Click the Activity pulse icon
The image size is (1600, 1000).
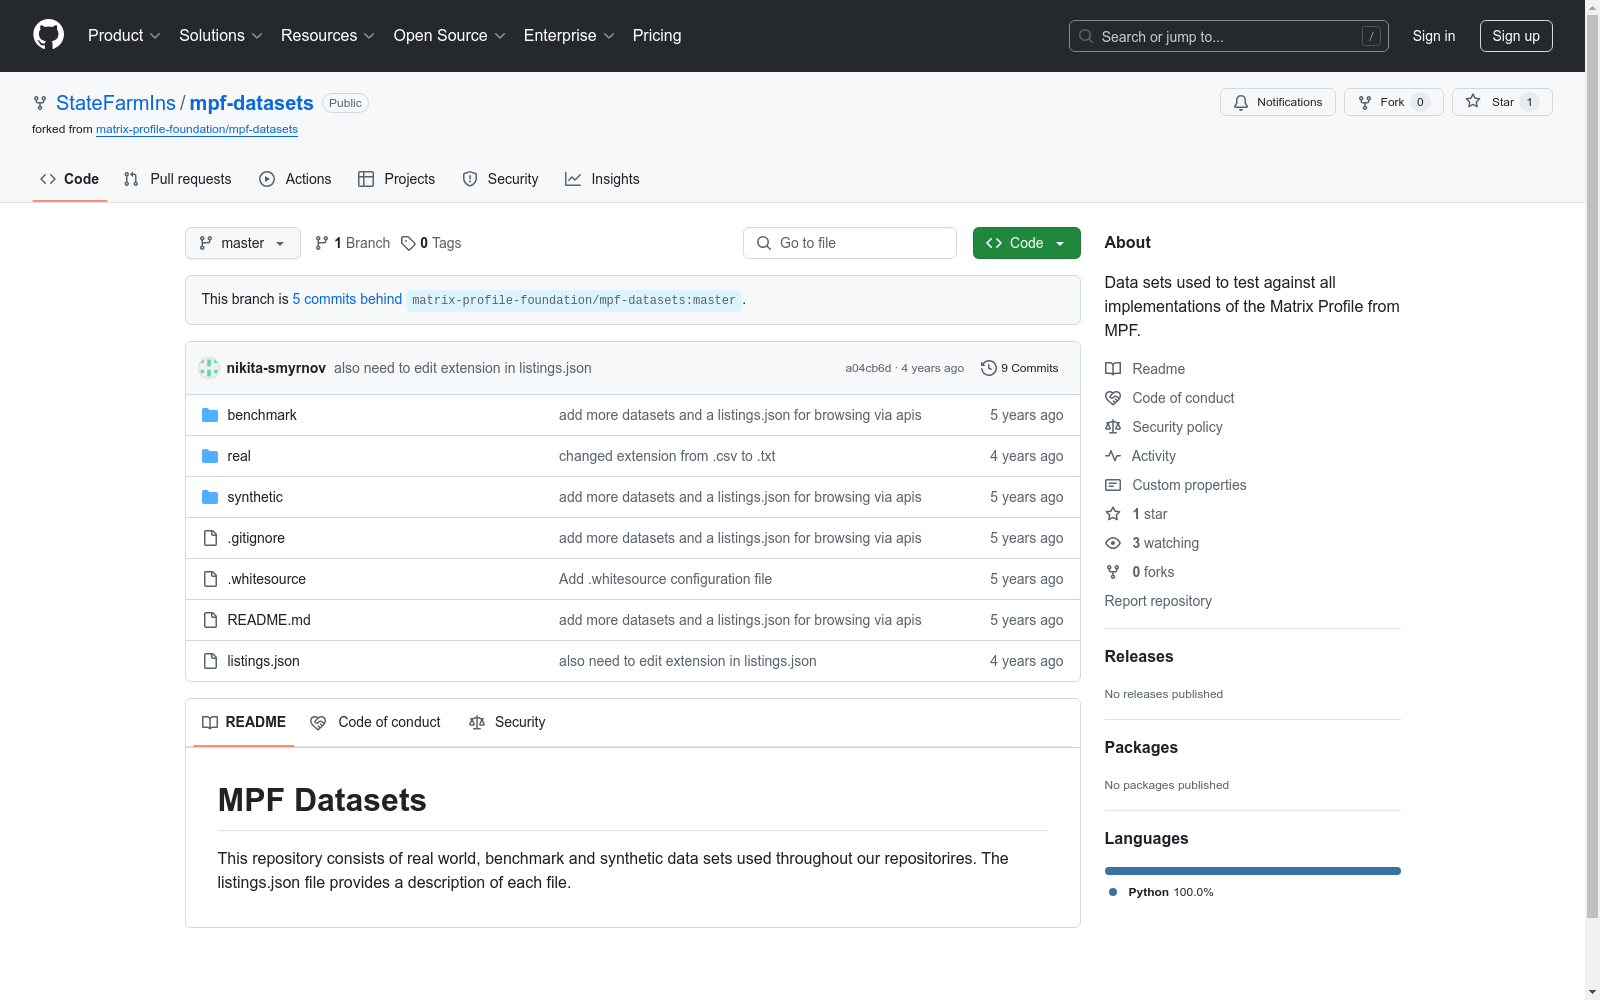[x=1113, y=456]
